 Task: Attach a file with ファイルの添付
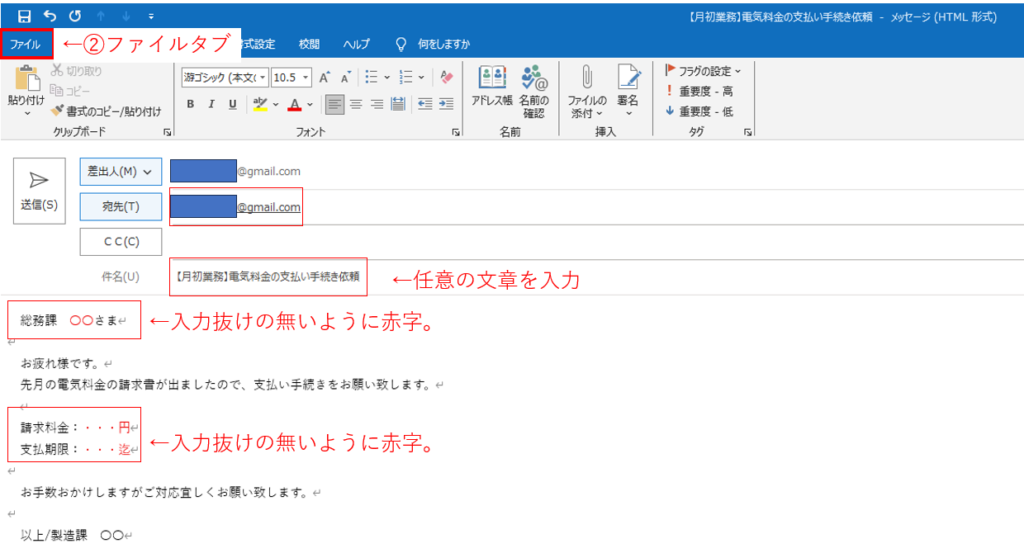(x=587, y=91)
